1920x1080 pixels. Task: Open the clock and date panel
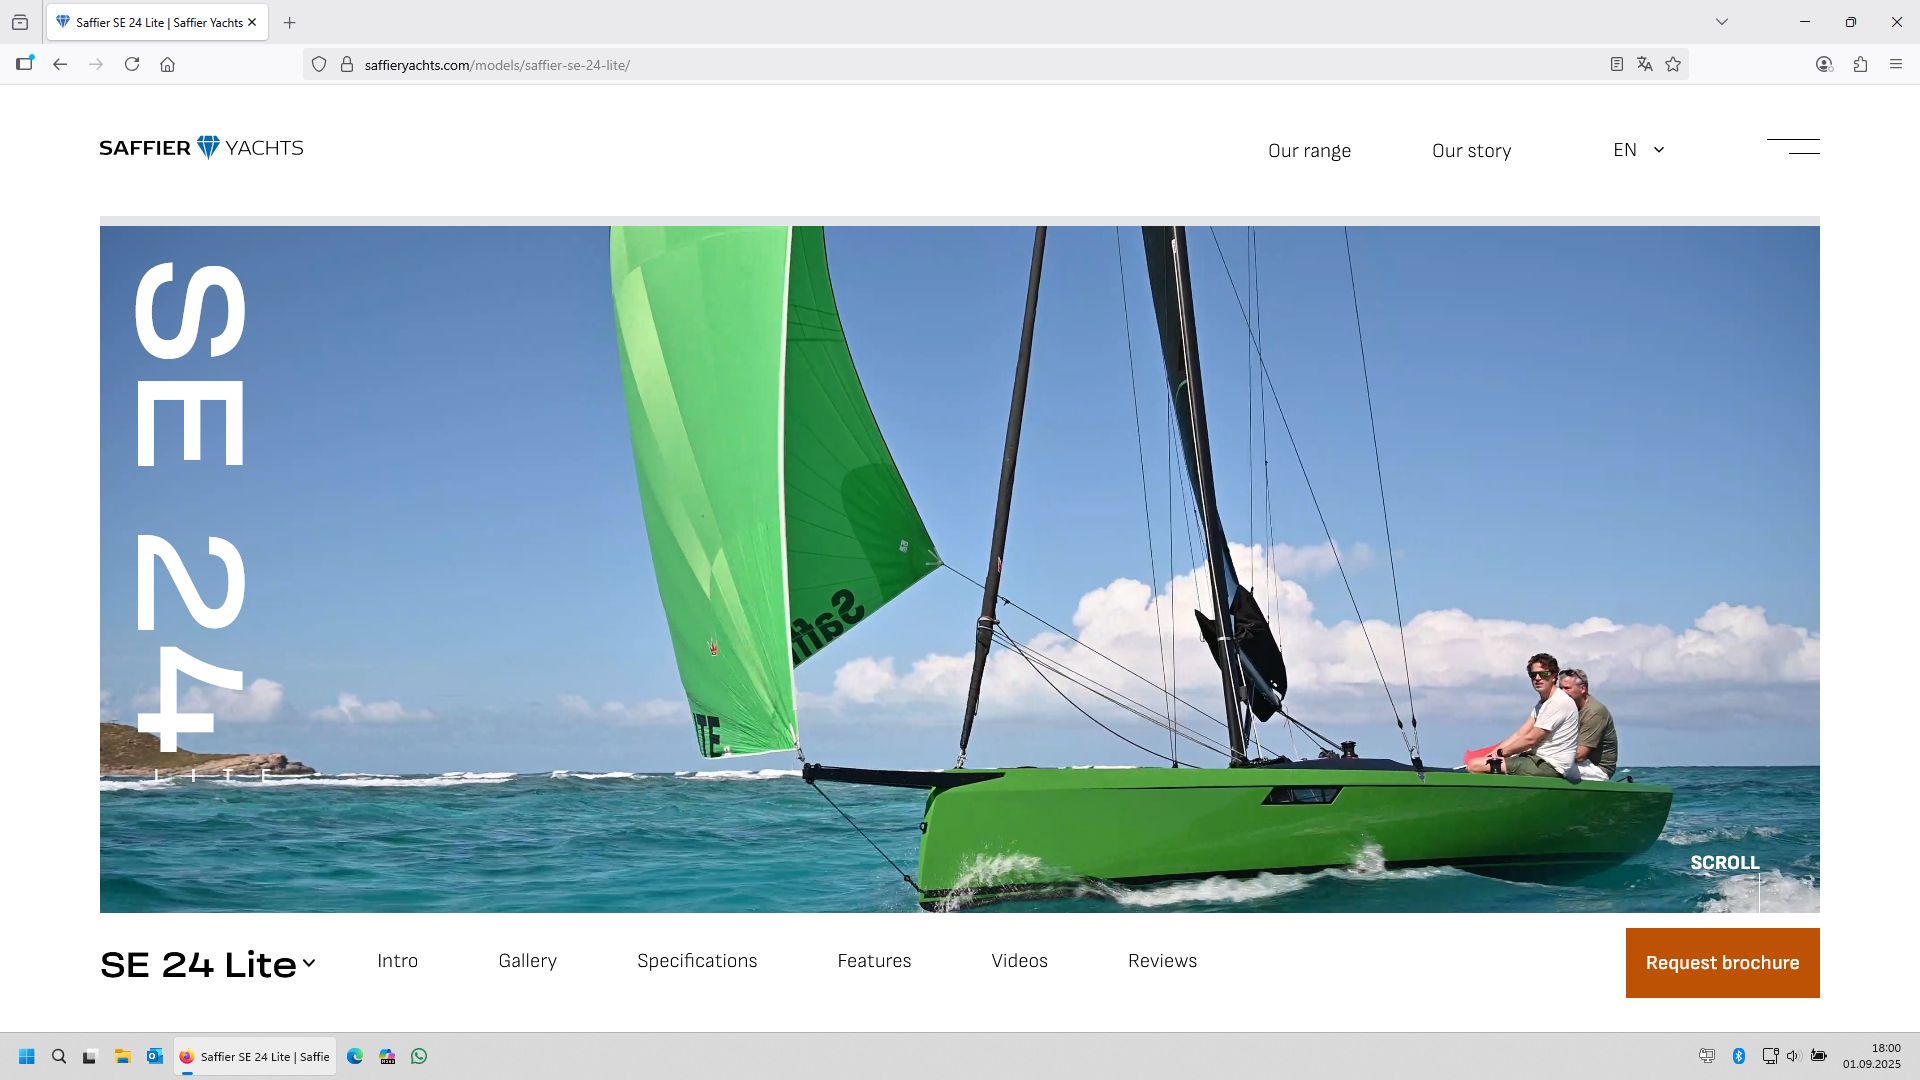[x=1872, y=1056]
